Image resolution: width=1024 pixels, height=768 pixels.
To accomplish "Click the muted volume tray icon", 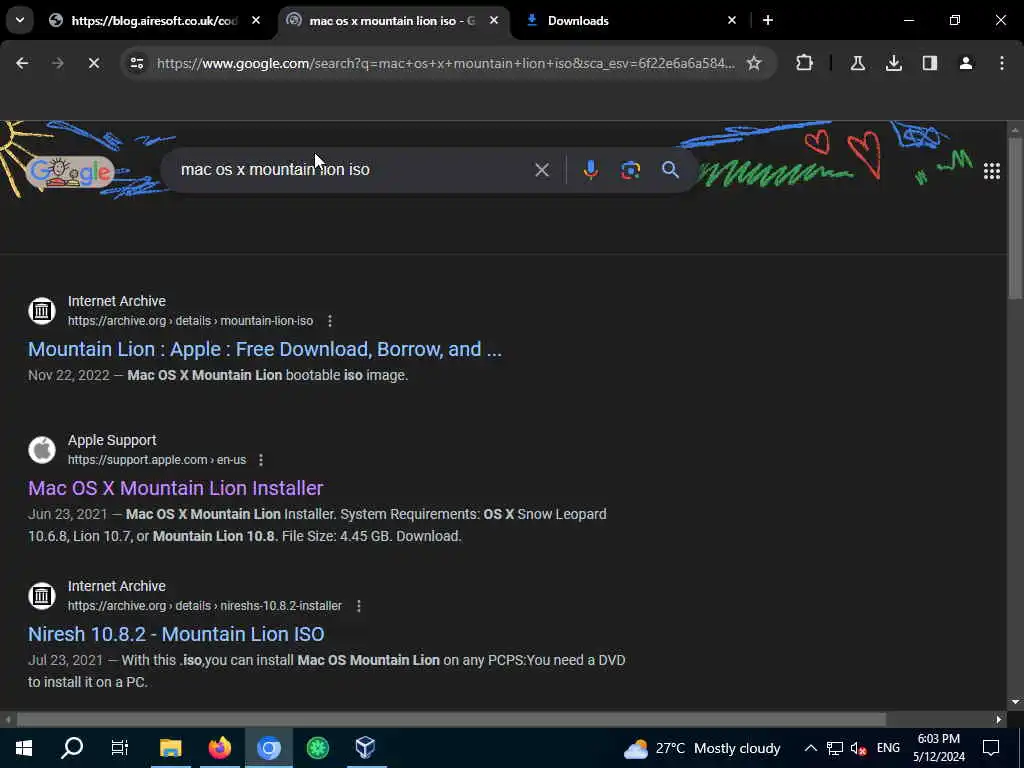I will (x=859, y=748).
